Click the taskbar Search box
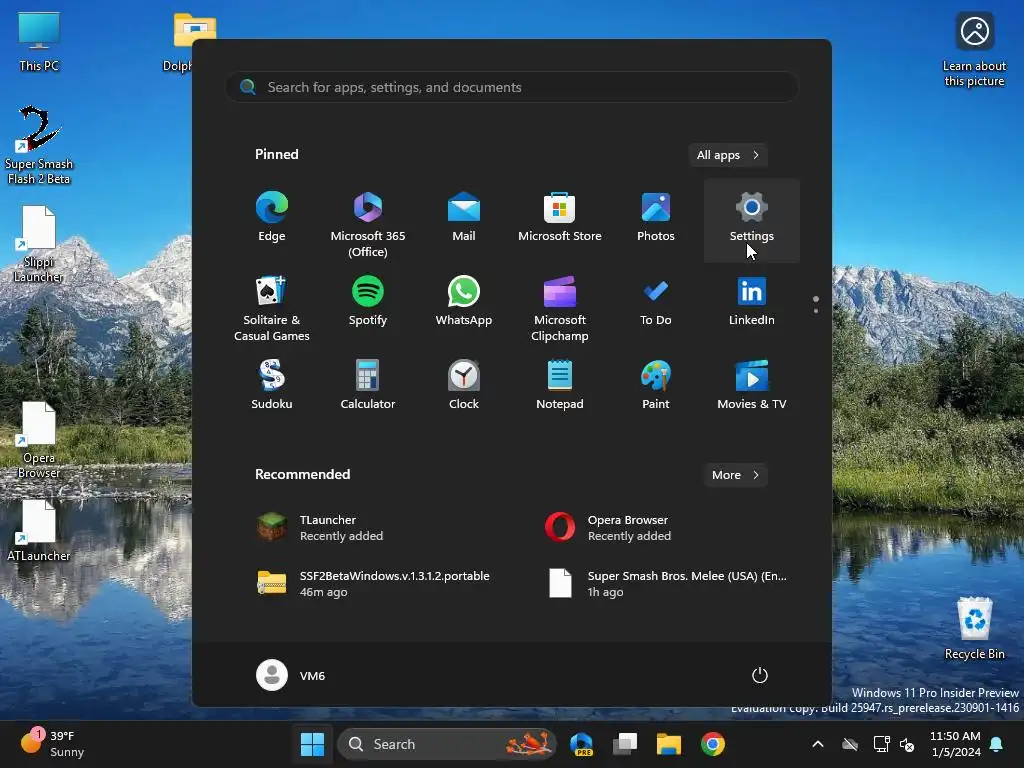 click(447, 744)
